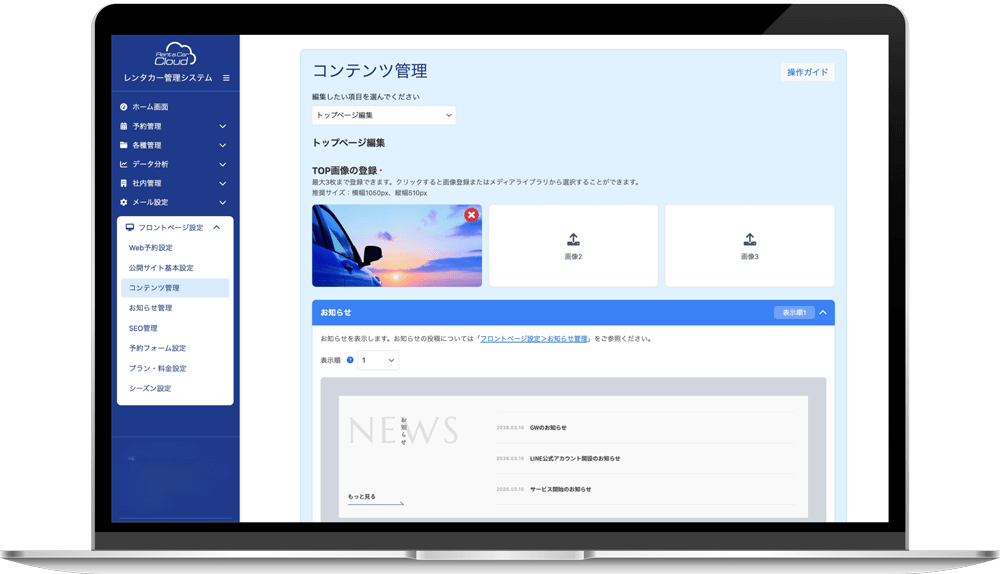Click the 予約管理 calendar icon
Viewport: 1000px width, 574px height.
tap(124, 126)
